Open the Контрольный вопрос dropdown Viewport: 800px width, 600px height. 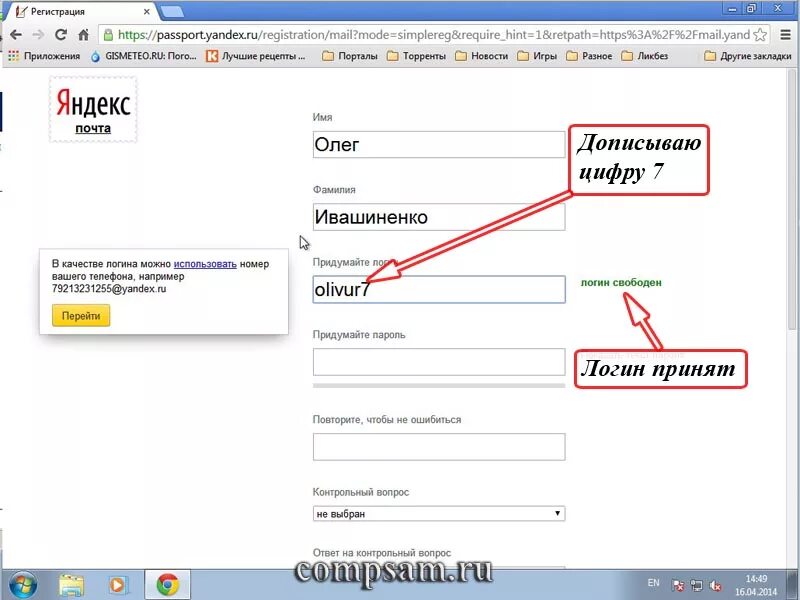pyautogui.click(x=439, y=513)
